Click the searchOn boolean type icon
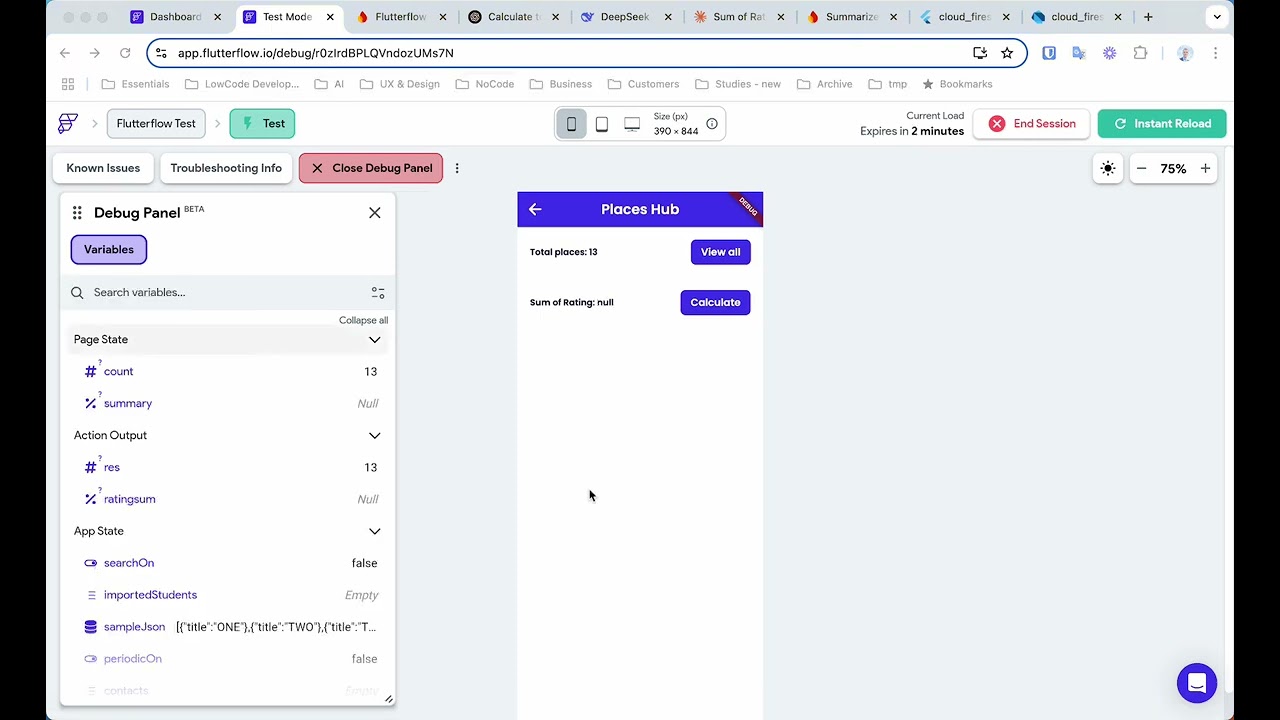1280x720 pixels. pos(91,563)
